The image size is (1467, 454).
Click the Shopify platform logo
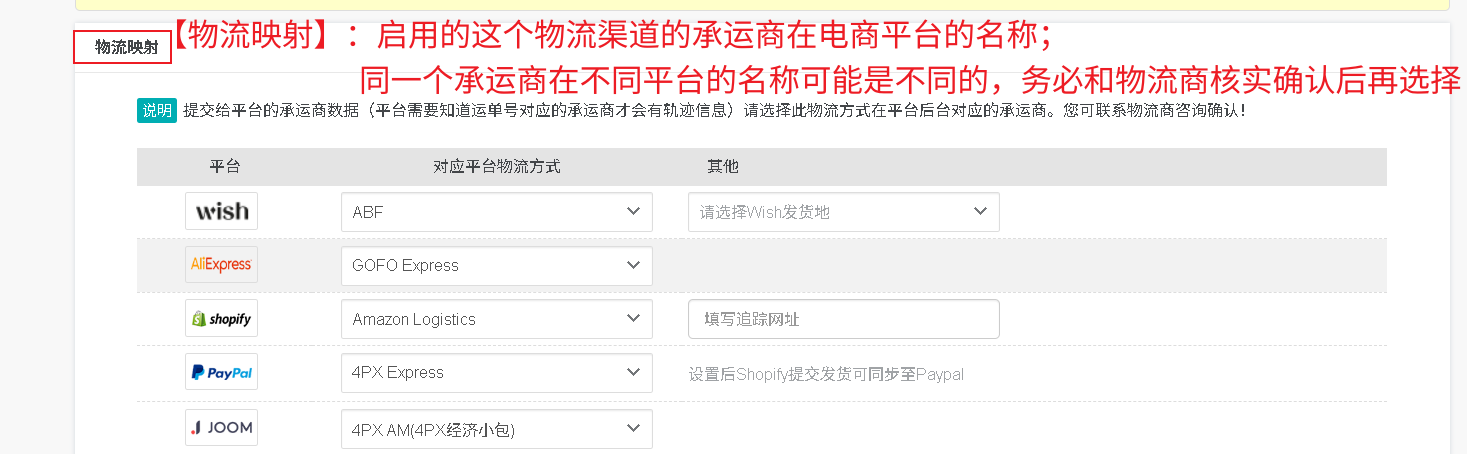click(x=221, y=319)
